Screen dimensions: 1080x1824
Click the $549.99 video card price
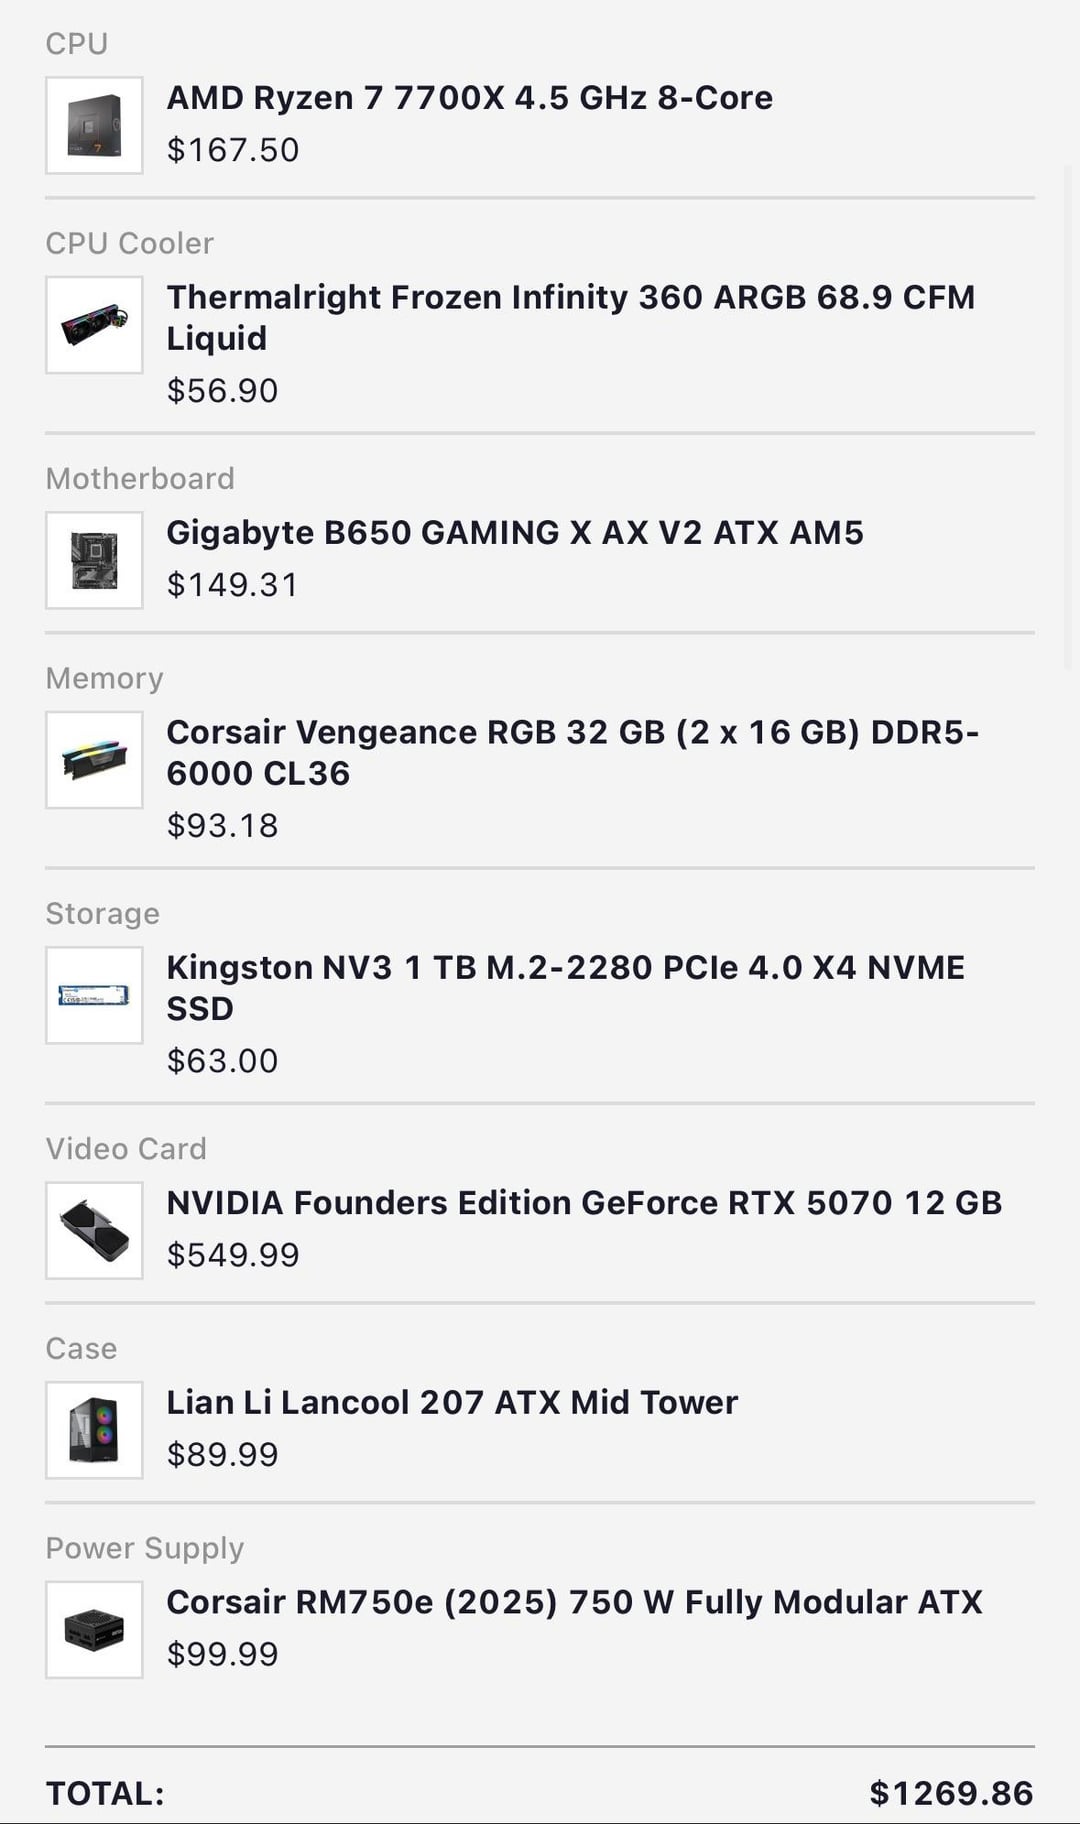[x=233, y=1255]
